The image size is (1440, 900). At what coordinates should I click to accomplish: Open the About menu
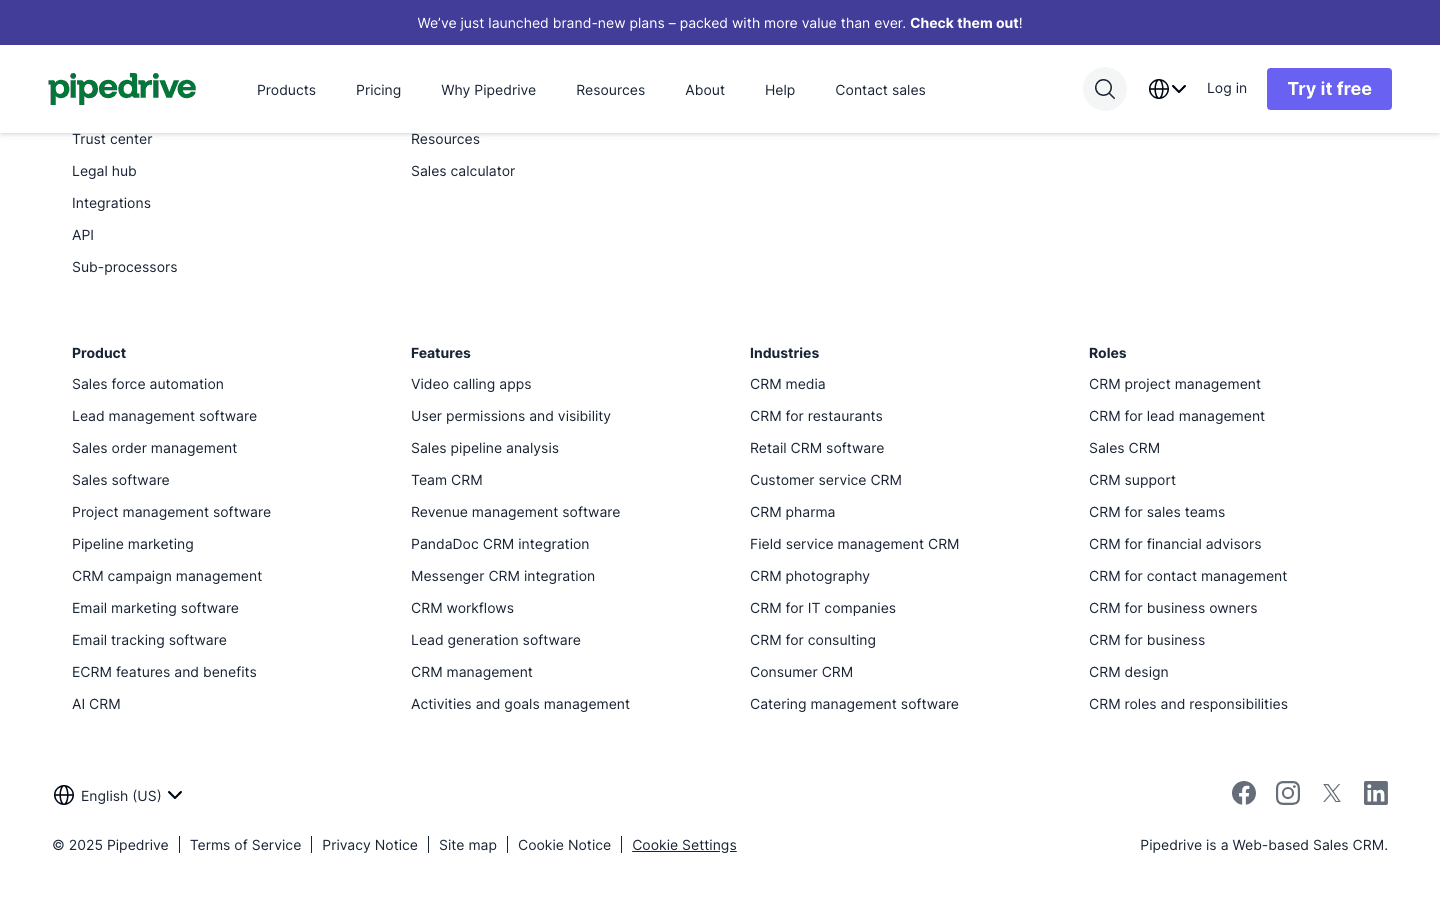705,90
